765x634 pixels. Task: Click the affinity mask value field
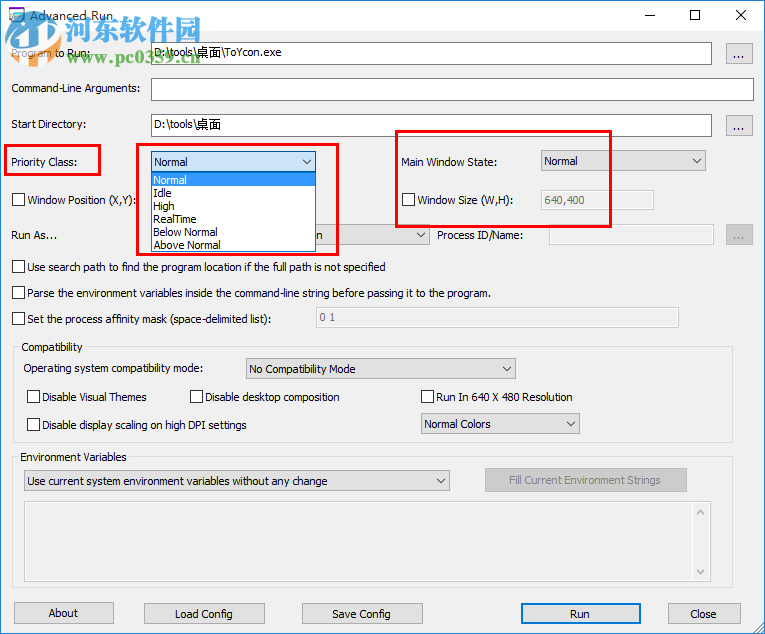click(x=497, y=318)
